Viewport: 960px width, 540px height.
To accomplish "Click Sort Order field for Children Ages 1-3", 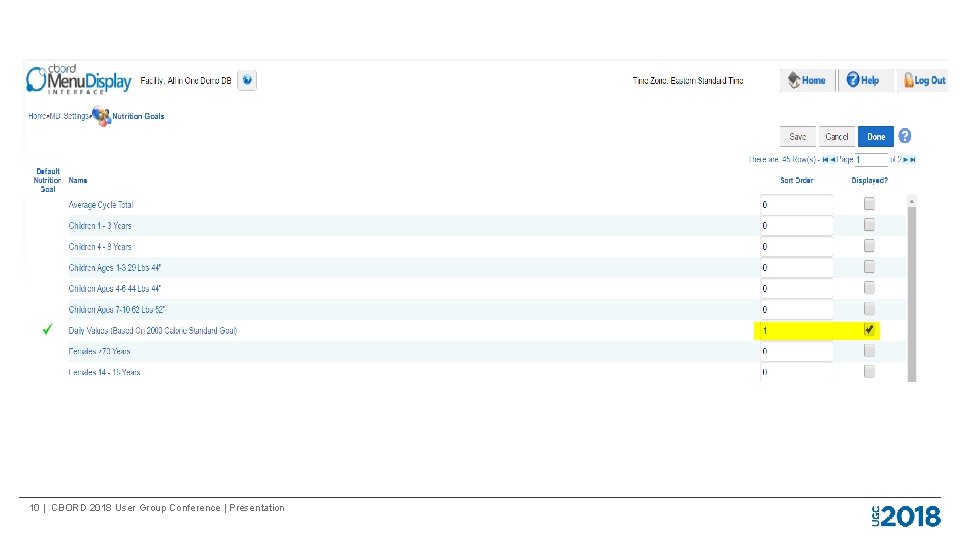I will (x=797, y=268).
